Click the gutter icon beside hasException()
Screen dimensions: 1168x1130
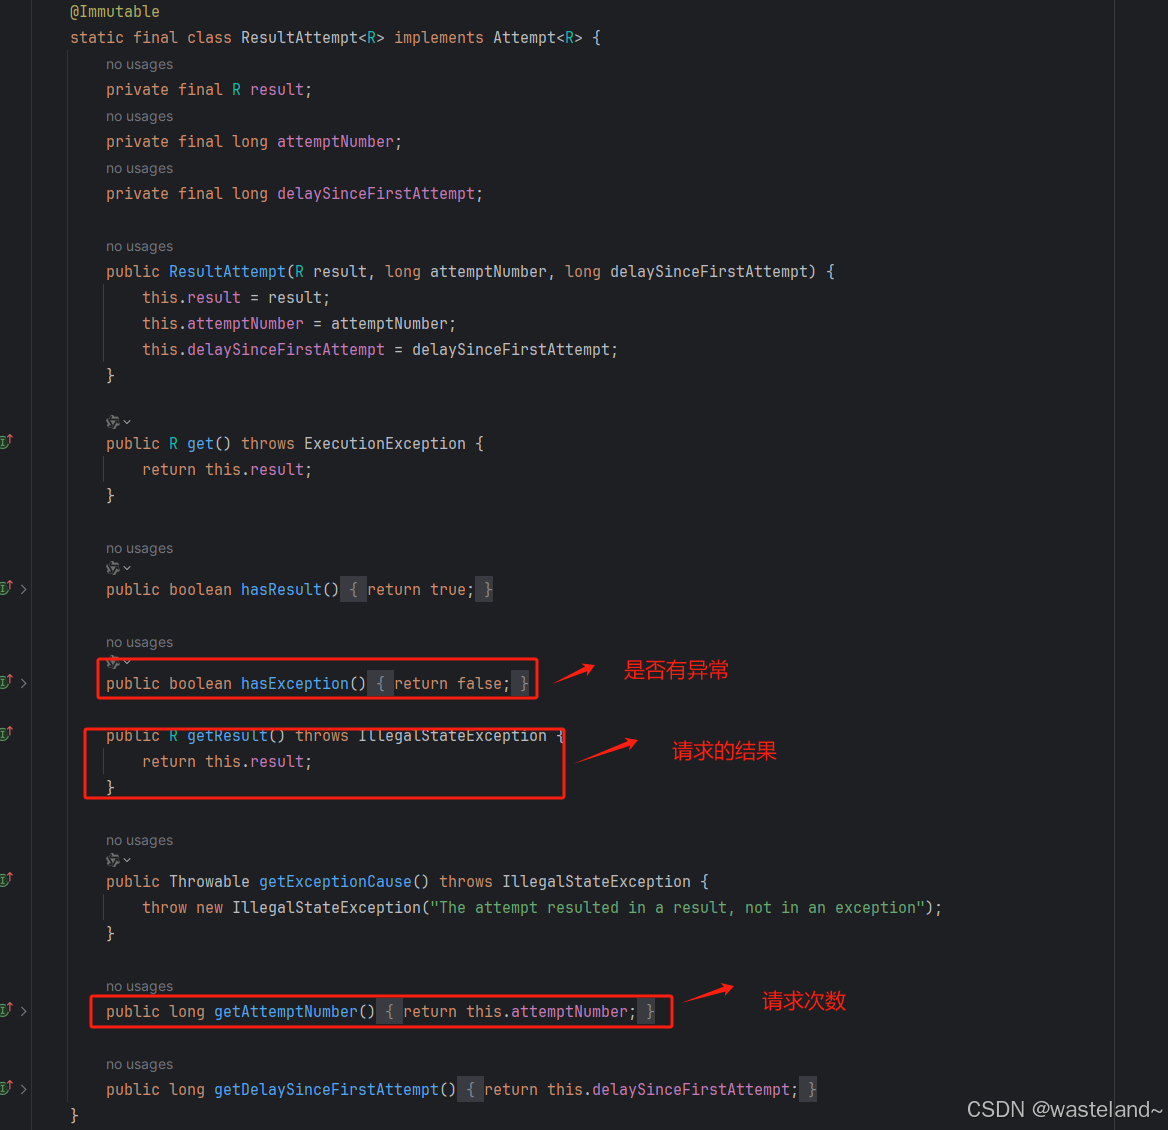click(x=5, y=681)
